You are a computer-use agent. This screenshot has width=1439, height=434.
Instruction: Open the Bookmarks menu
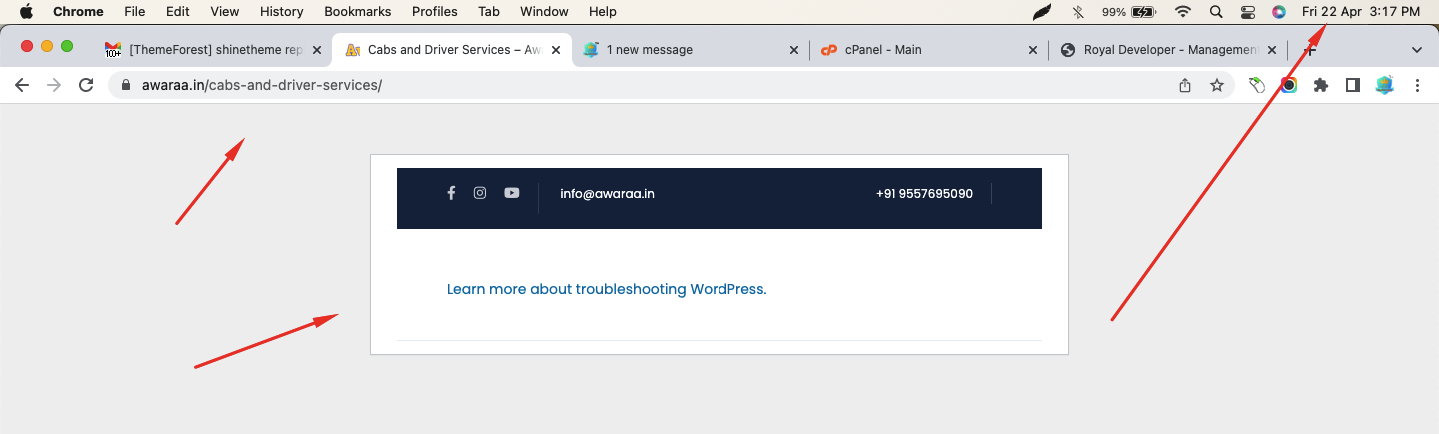coord(358,11)
